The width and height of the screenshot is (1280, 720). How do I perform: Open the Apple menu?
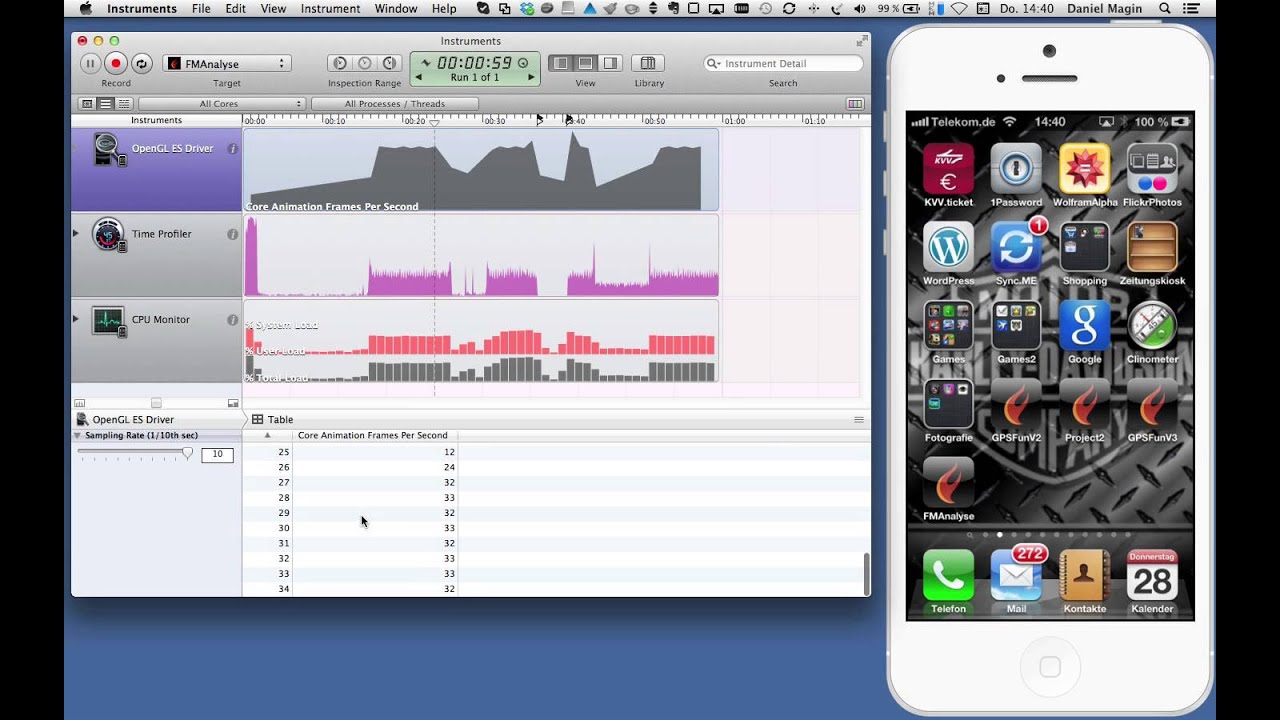pyautogui.click(x=85, y=9)
